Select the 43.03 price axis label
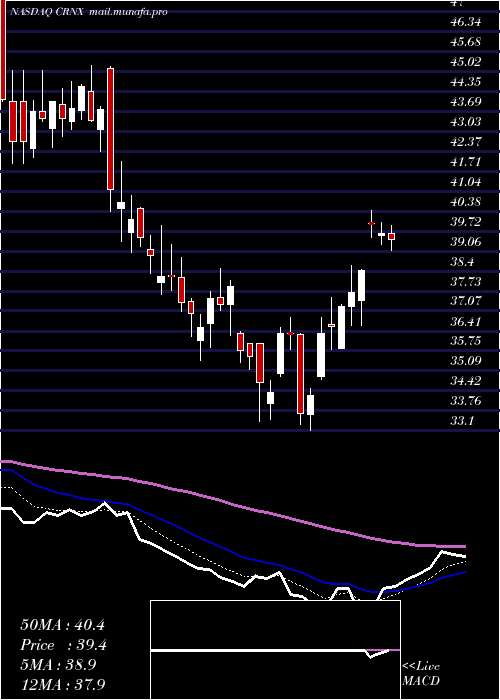This screenshot has height=700, width=500. [467, 121]
